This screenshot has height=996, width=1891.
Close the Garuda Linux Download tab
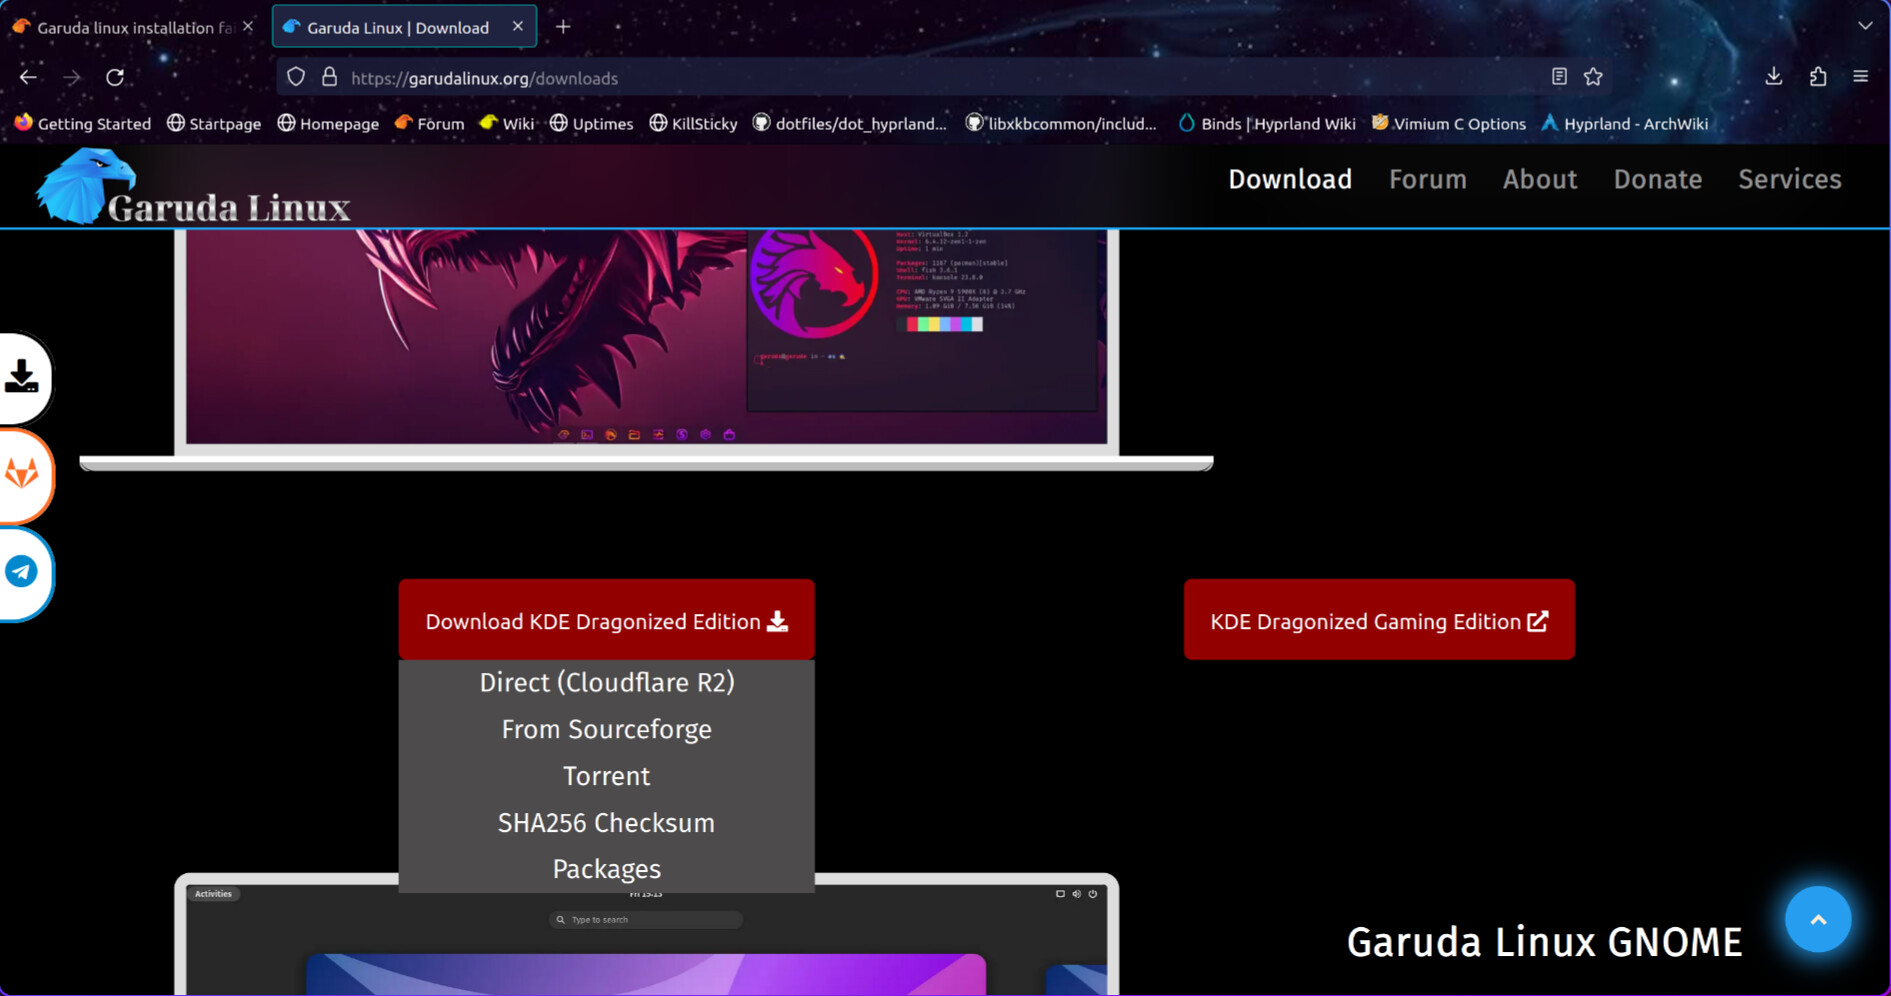pos(517,27)
